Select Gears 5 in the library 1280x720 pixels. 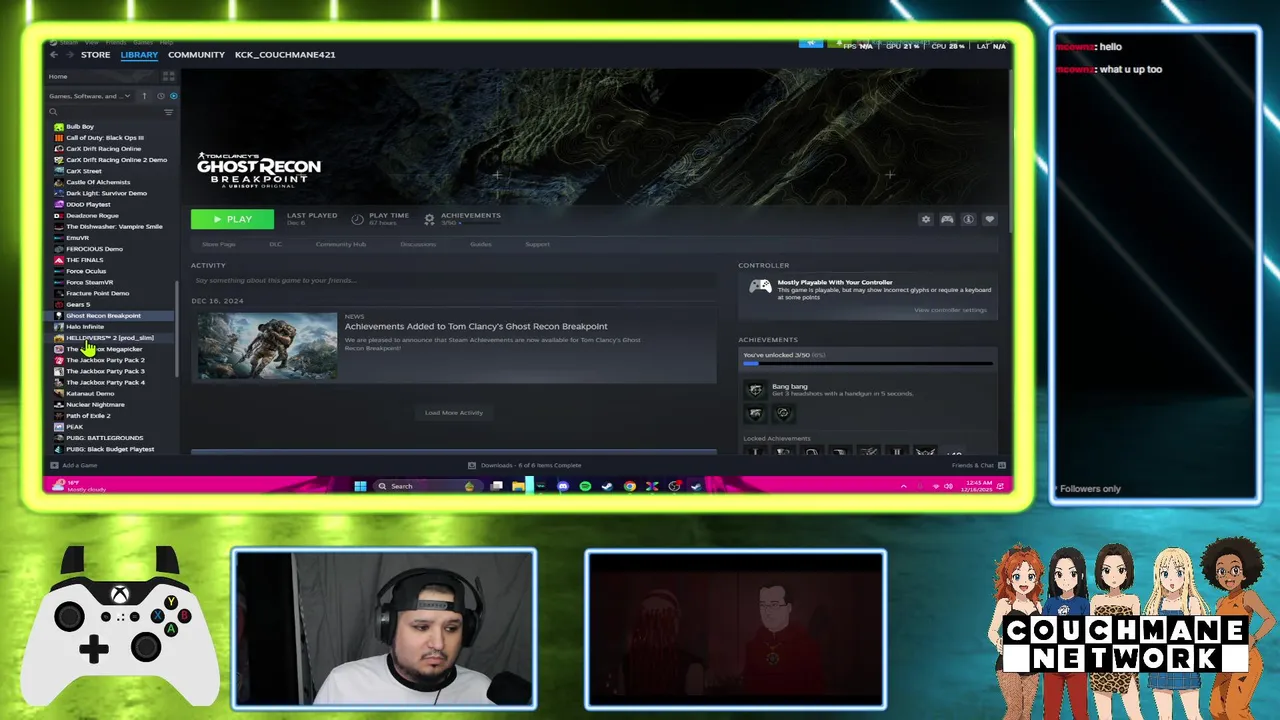click(x=78, y=305)
